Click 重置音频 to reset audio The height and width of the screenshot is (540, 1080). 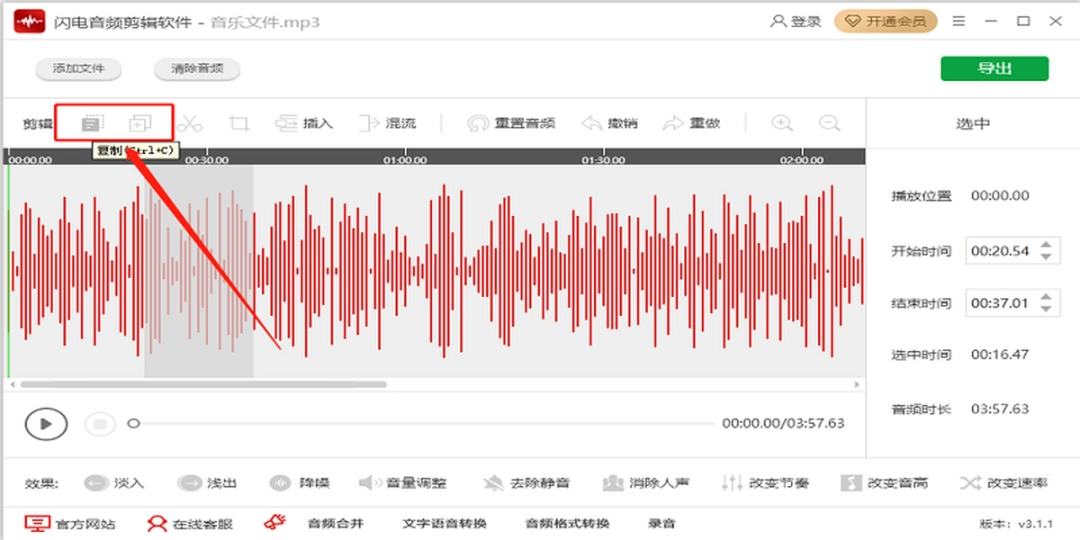tap(511, 124)
